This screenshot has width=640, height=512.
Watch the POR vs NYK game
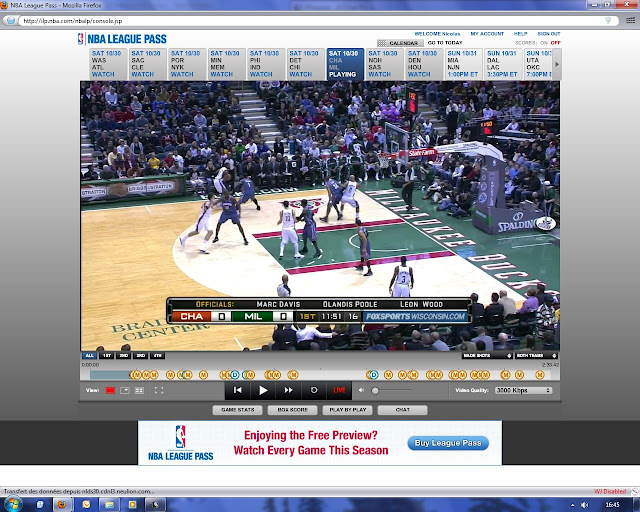187,64
